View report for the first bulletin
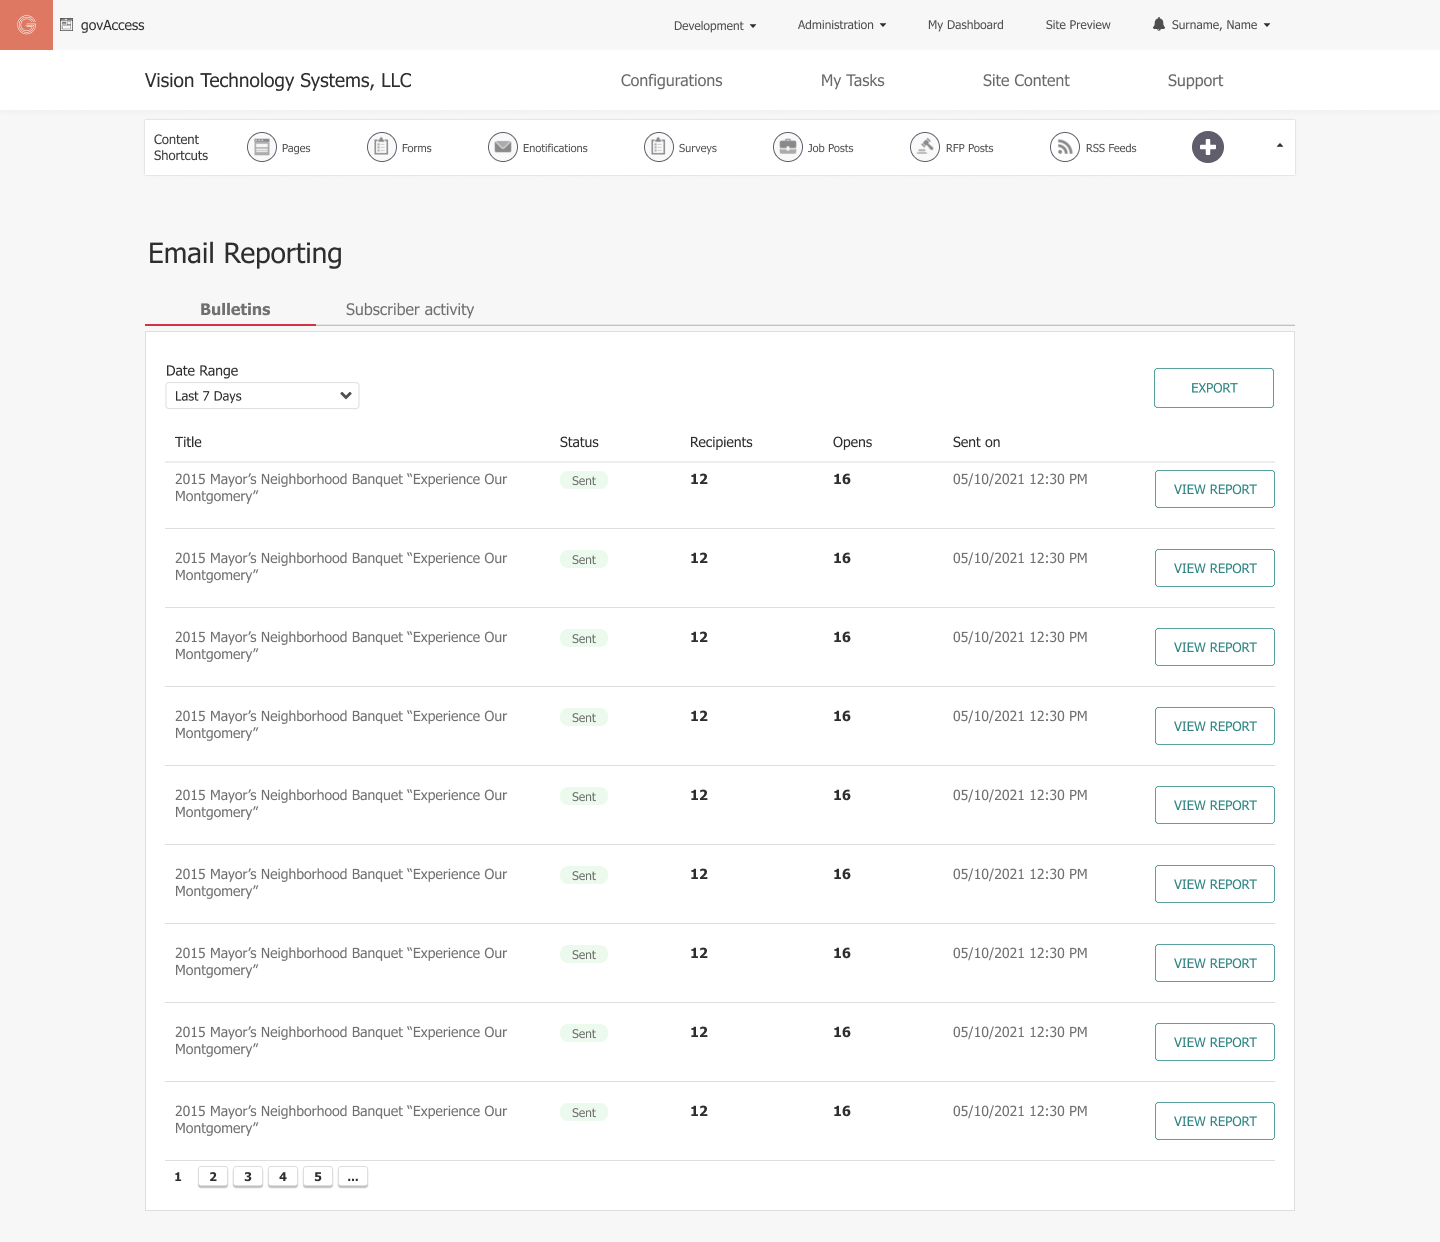 tap(1214, 489)
